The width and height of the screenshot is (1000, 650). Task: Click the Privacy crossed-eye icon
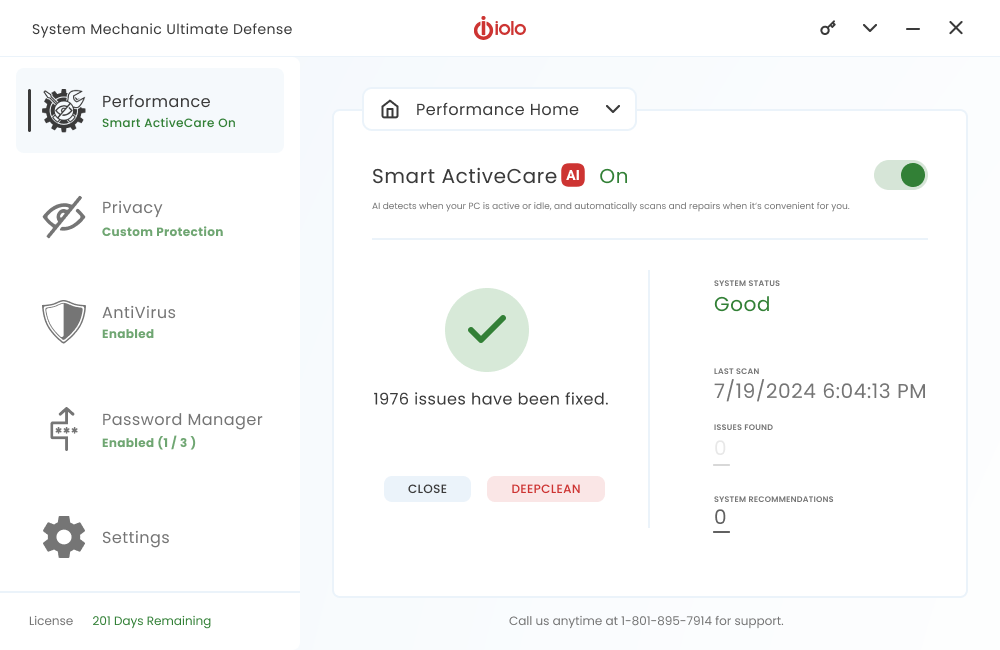click(64, 217)
